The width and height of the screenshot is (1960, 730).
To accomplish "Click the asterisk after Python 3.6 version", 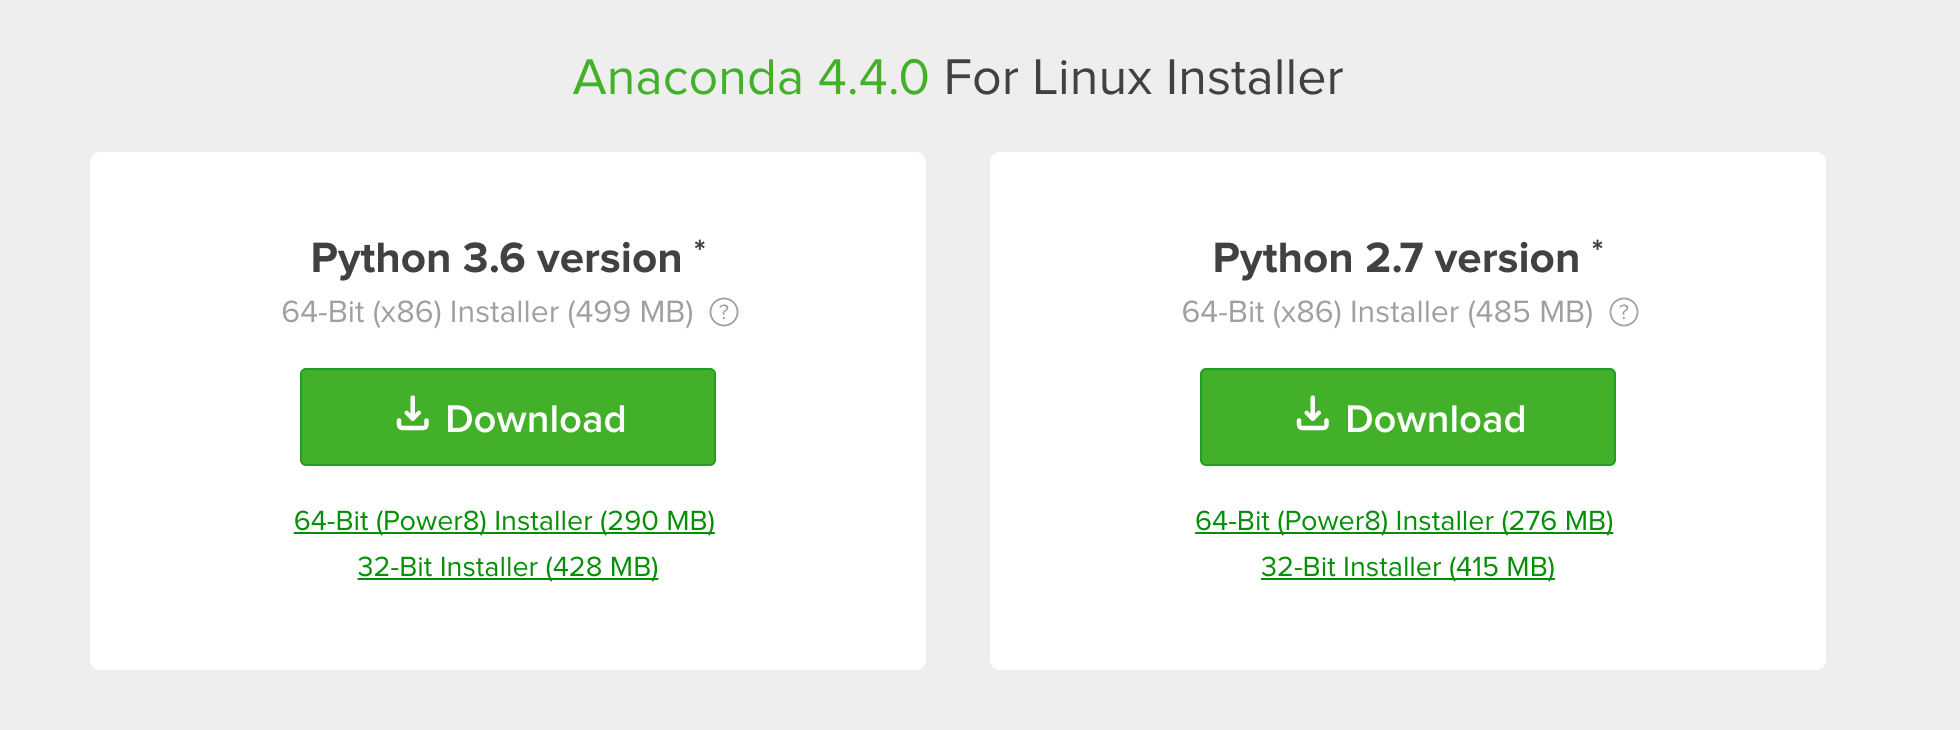I will point(700,247).
